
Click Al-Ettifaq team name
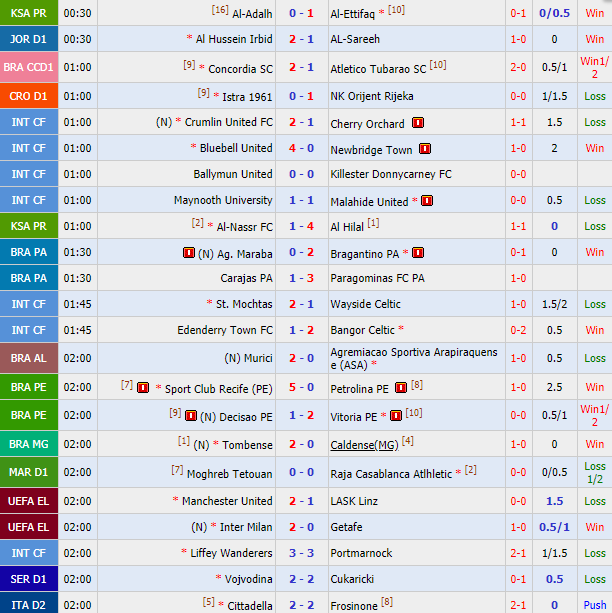click(x=352, y=14)
